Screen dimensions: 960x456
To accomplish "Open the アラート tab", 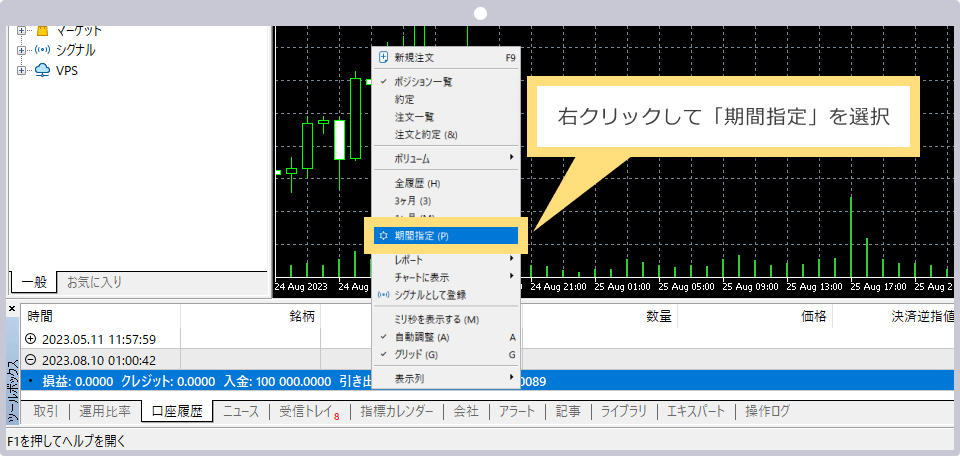I will 517,411.
